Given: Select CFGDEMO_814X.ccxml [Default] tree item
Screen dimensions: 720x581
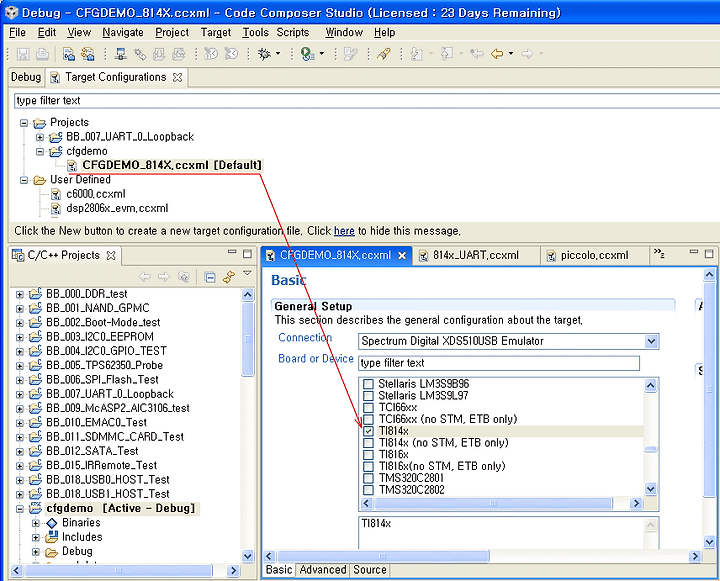Looking at the screenshot, I should [172, 165].
